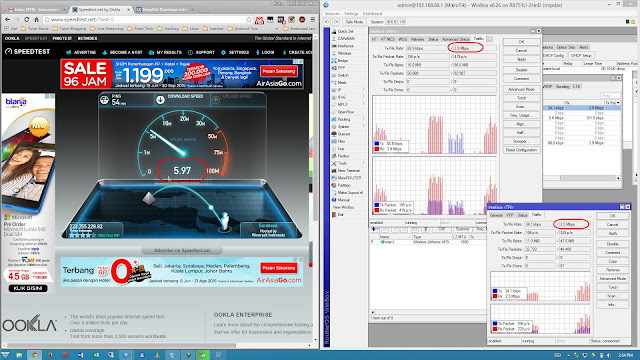This screenshot has width=640, height=360.
Task: Open the Settings menu in WinBox
Action: pyautogui.click(x=351, y=13)
